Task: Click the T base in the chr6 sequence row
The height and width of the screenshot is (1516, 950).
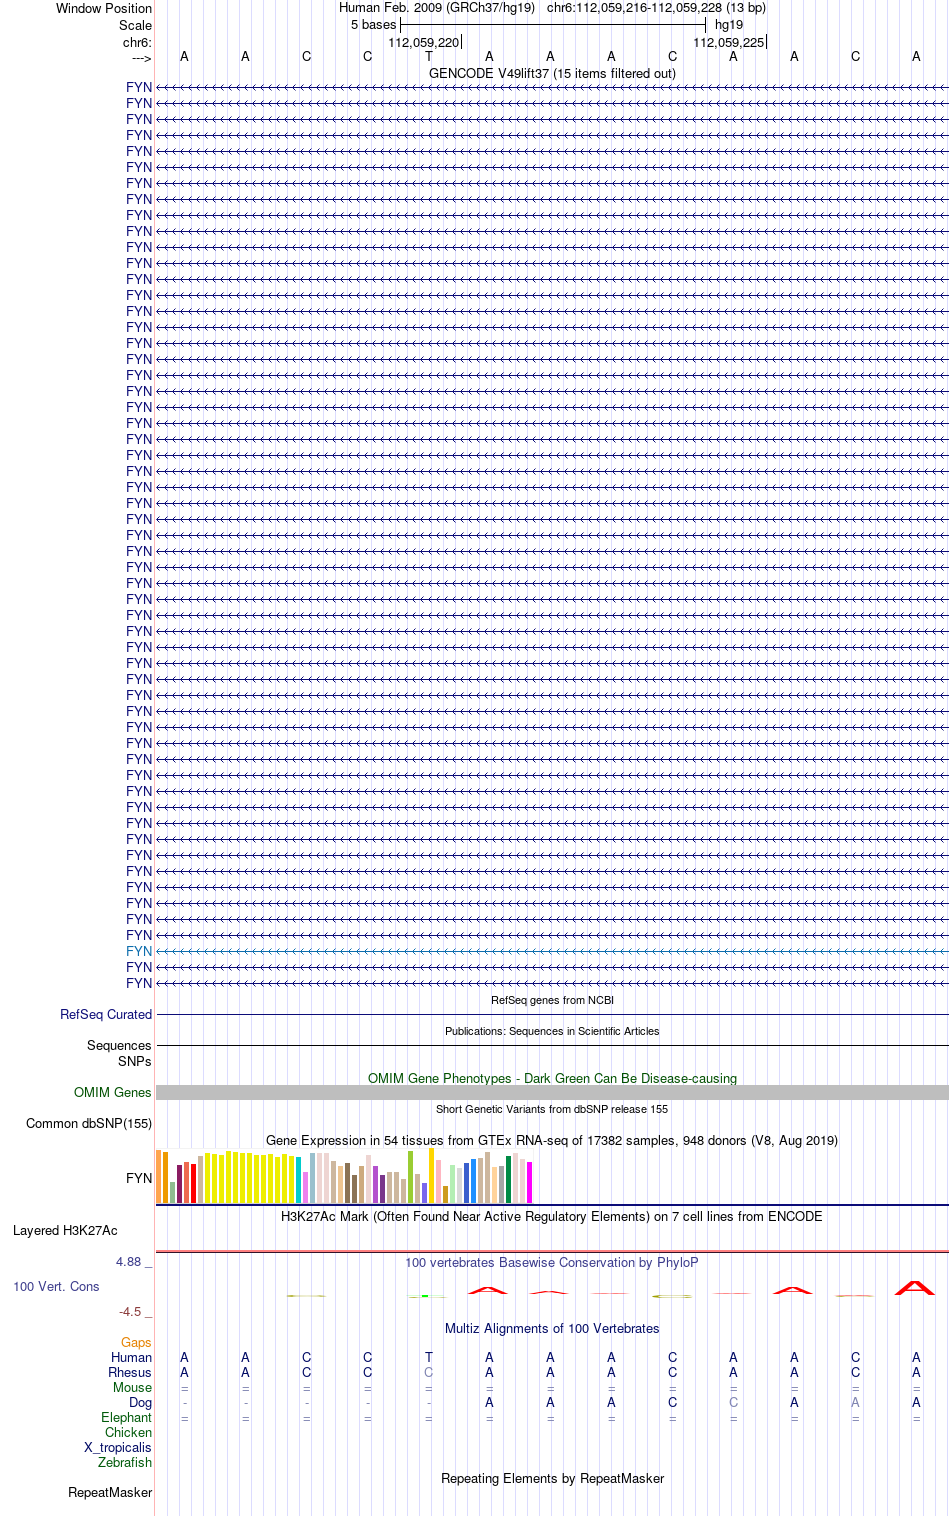Action: click(429, 56)
